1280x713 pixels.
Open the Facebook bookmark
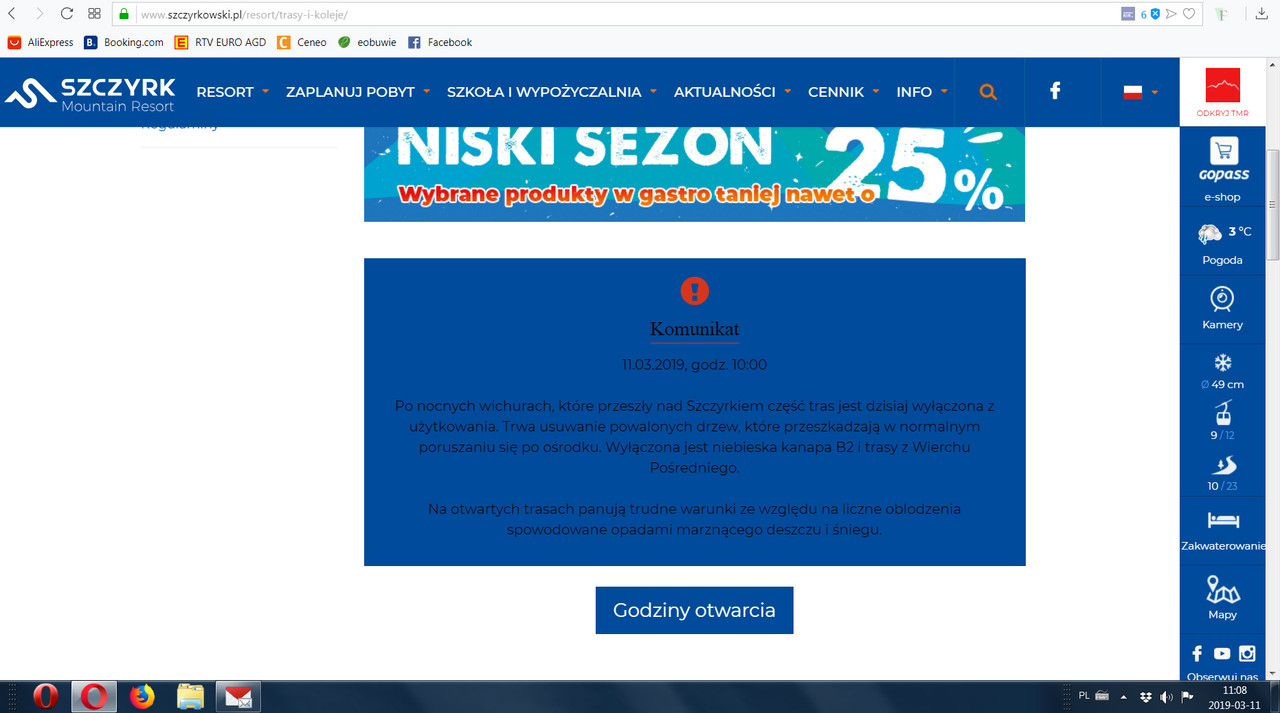pos(440,42)
